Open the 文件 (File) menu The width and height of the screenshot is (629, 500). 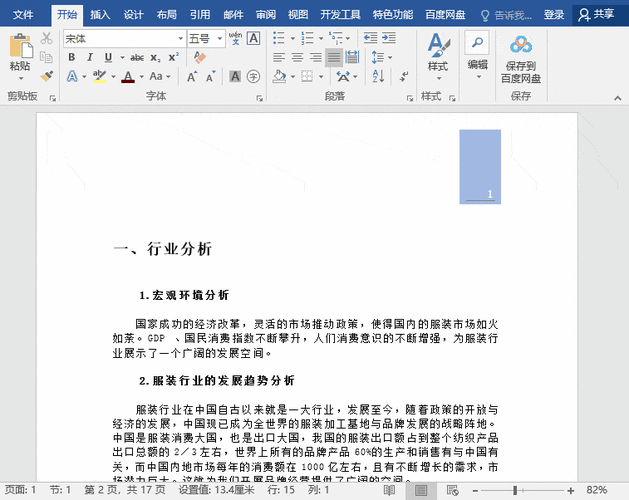(x=23, y=15)
